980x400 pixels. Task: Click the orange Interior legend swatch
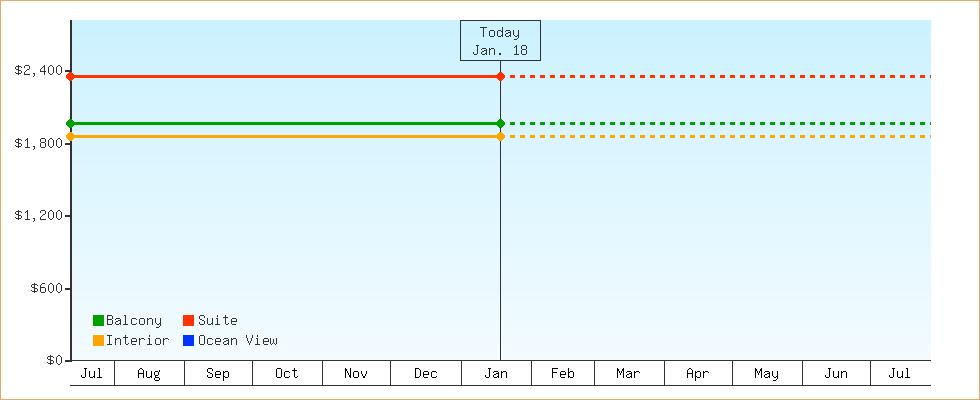pyautogui.click(x=98, y=341)
